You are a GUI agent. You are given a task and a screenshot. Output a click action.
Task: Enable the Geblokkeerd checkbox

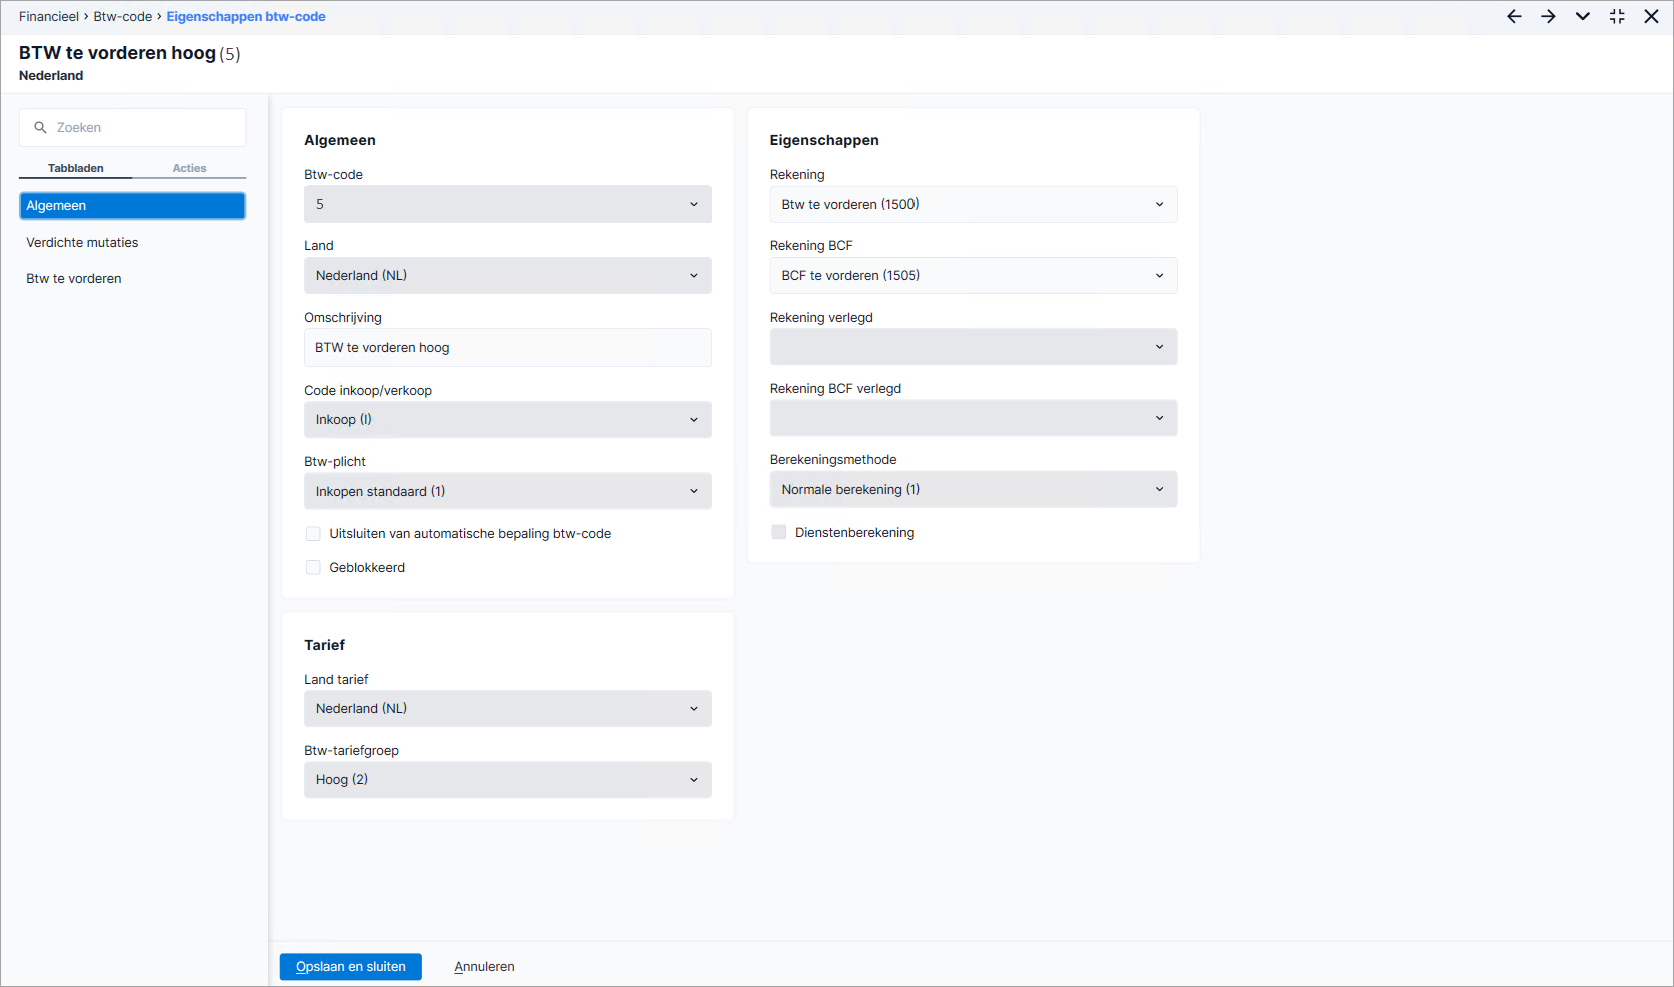click(x=313, y=568)
